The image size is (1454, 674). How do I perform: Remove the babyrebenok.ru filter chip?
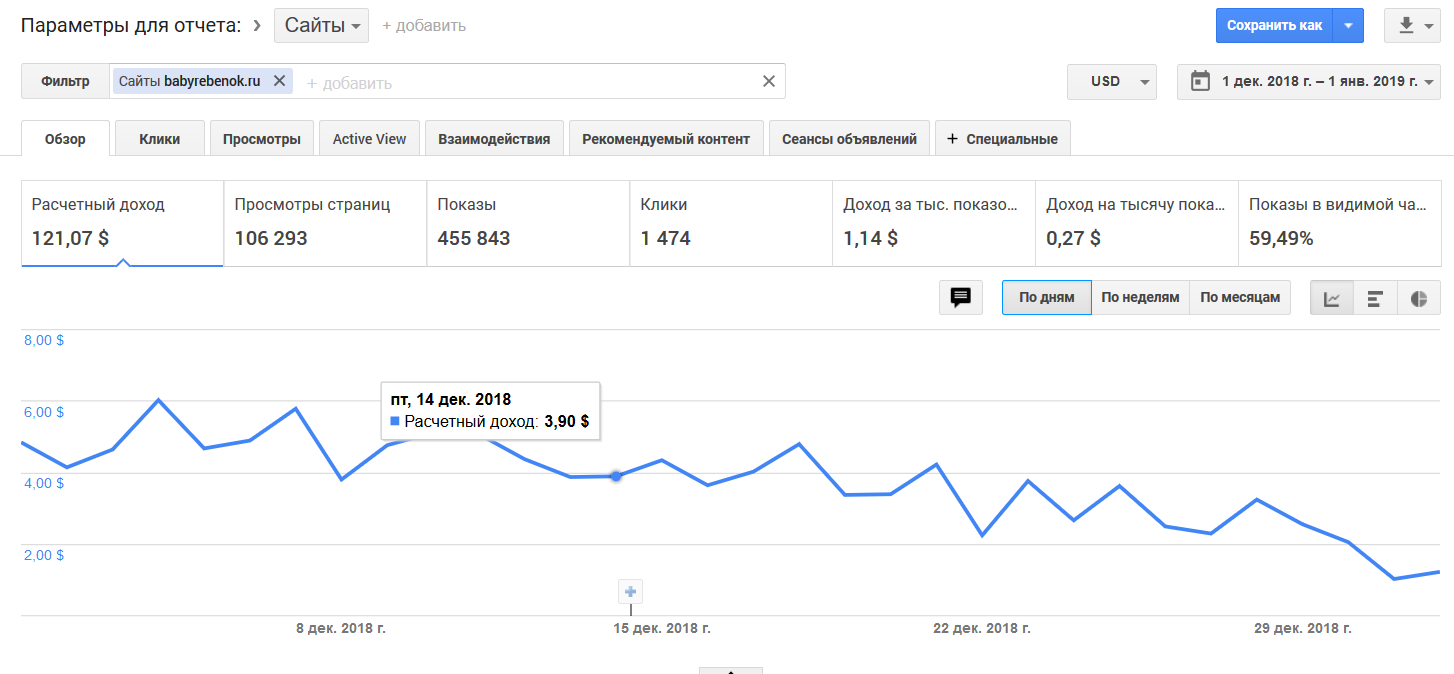coord(279,81)
